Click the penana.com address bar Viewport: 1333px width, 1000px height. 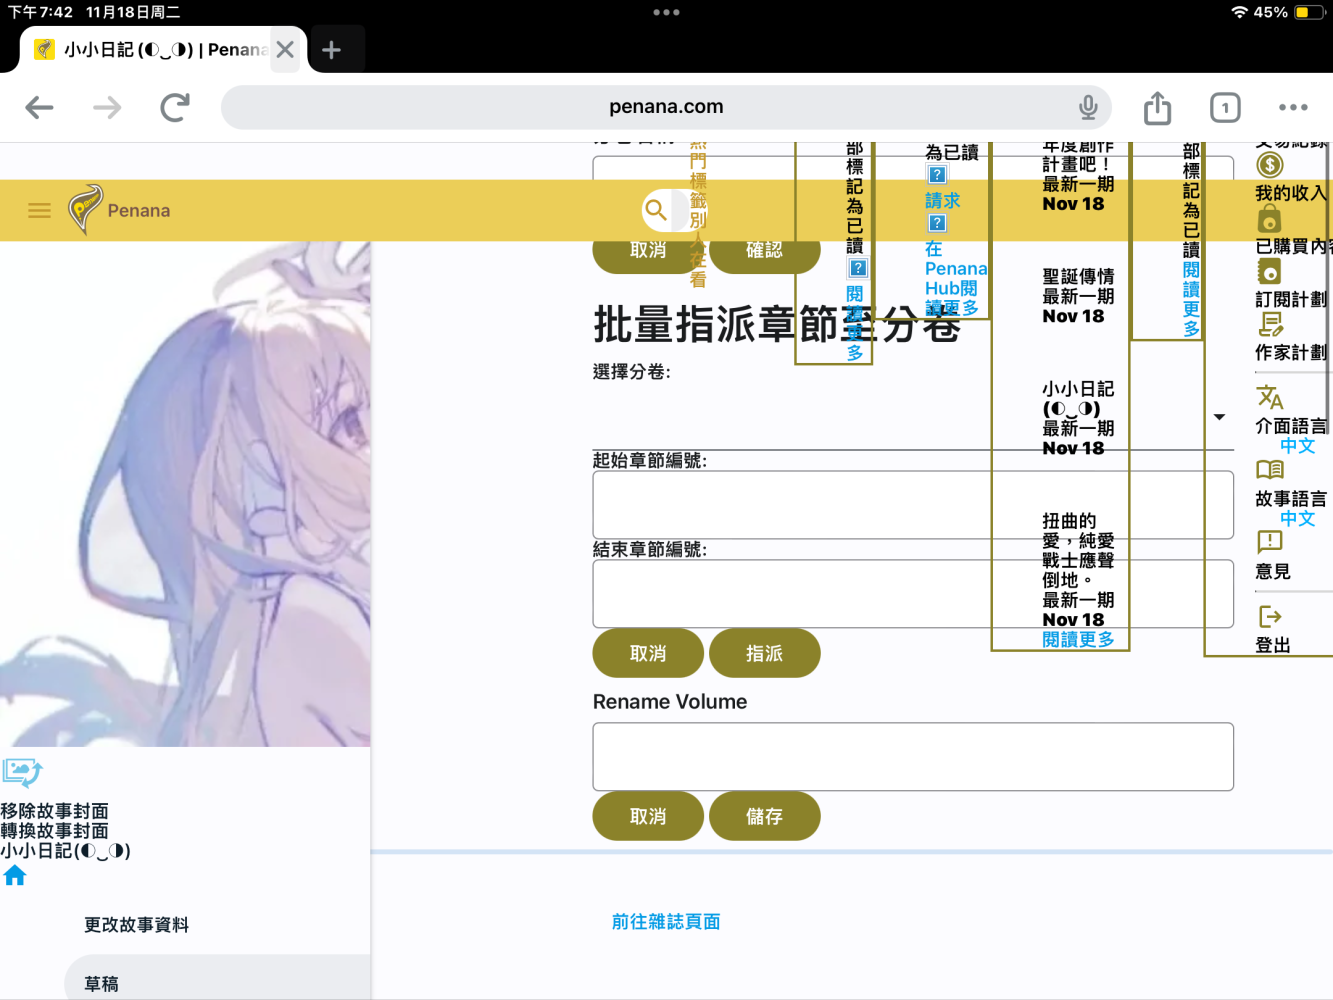click(666, 107)
